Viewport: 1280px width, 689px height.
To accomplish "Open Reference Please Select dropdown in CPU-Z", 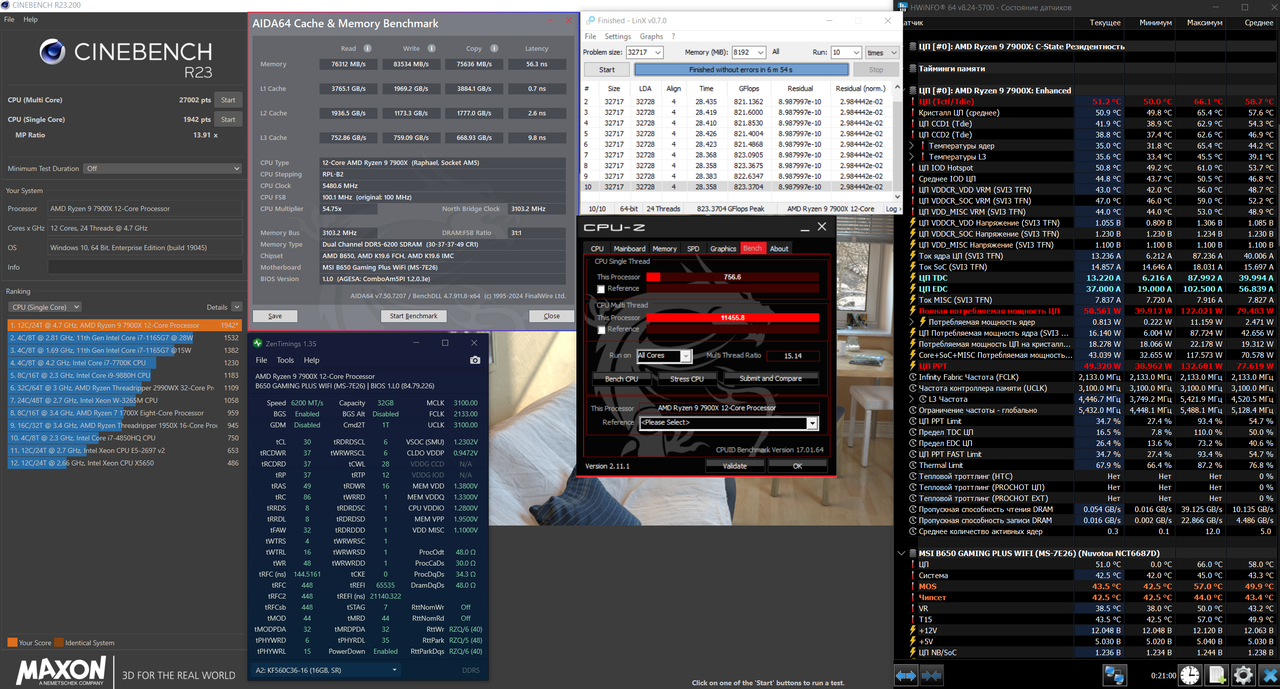I will click(x=728, y=423).
